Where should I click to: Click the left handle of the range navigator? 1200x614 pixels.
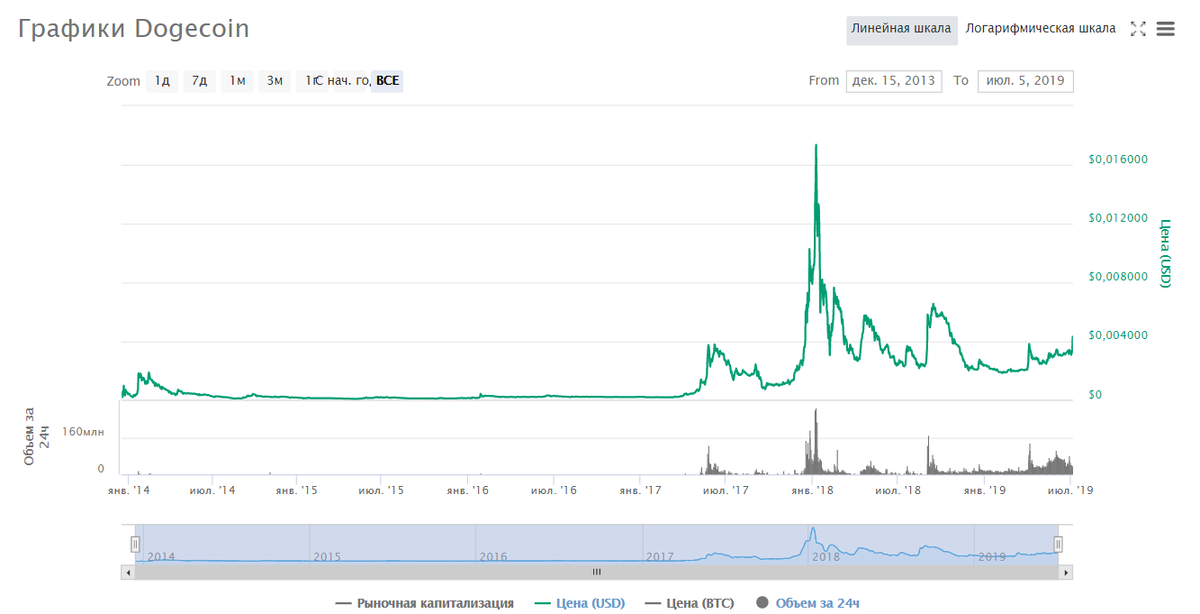pyautogui.click(x=135, y=544)
